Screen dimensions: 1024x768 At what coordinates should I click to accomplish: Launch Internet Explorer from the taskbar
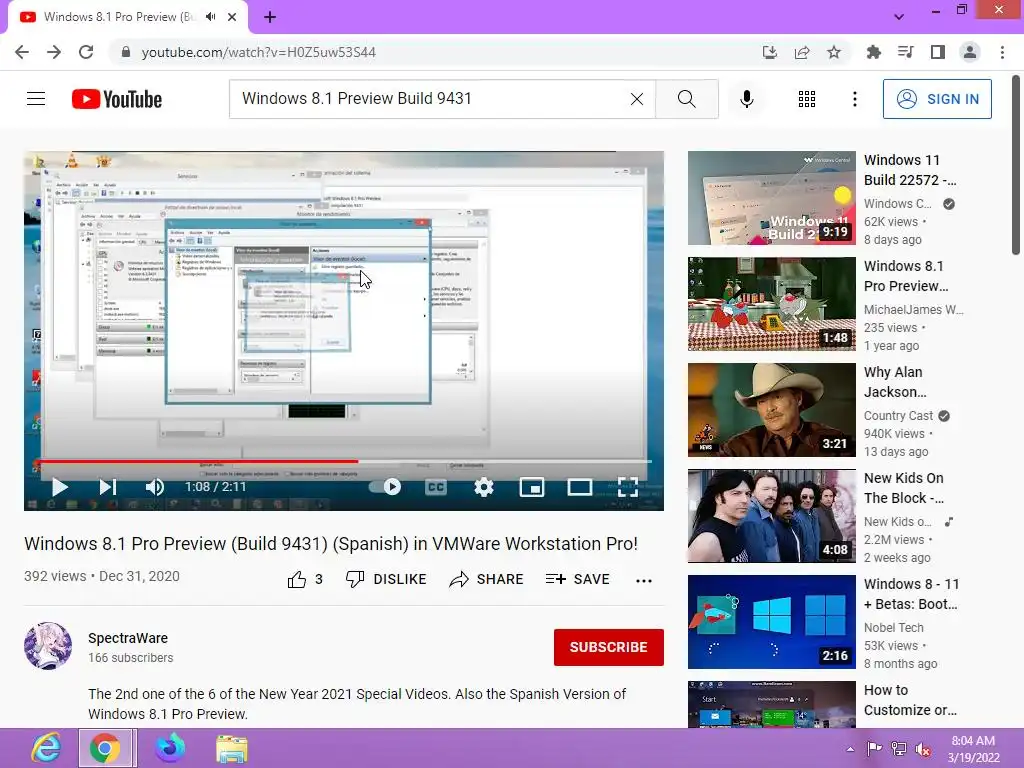pyautogui.click(x=46, y=748)
